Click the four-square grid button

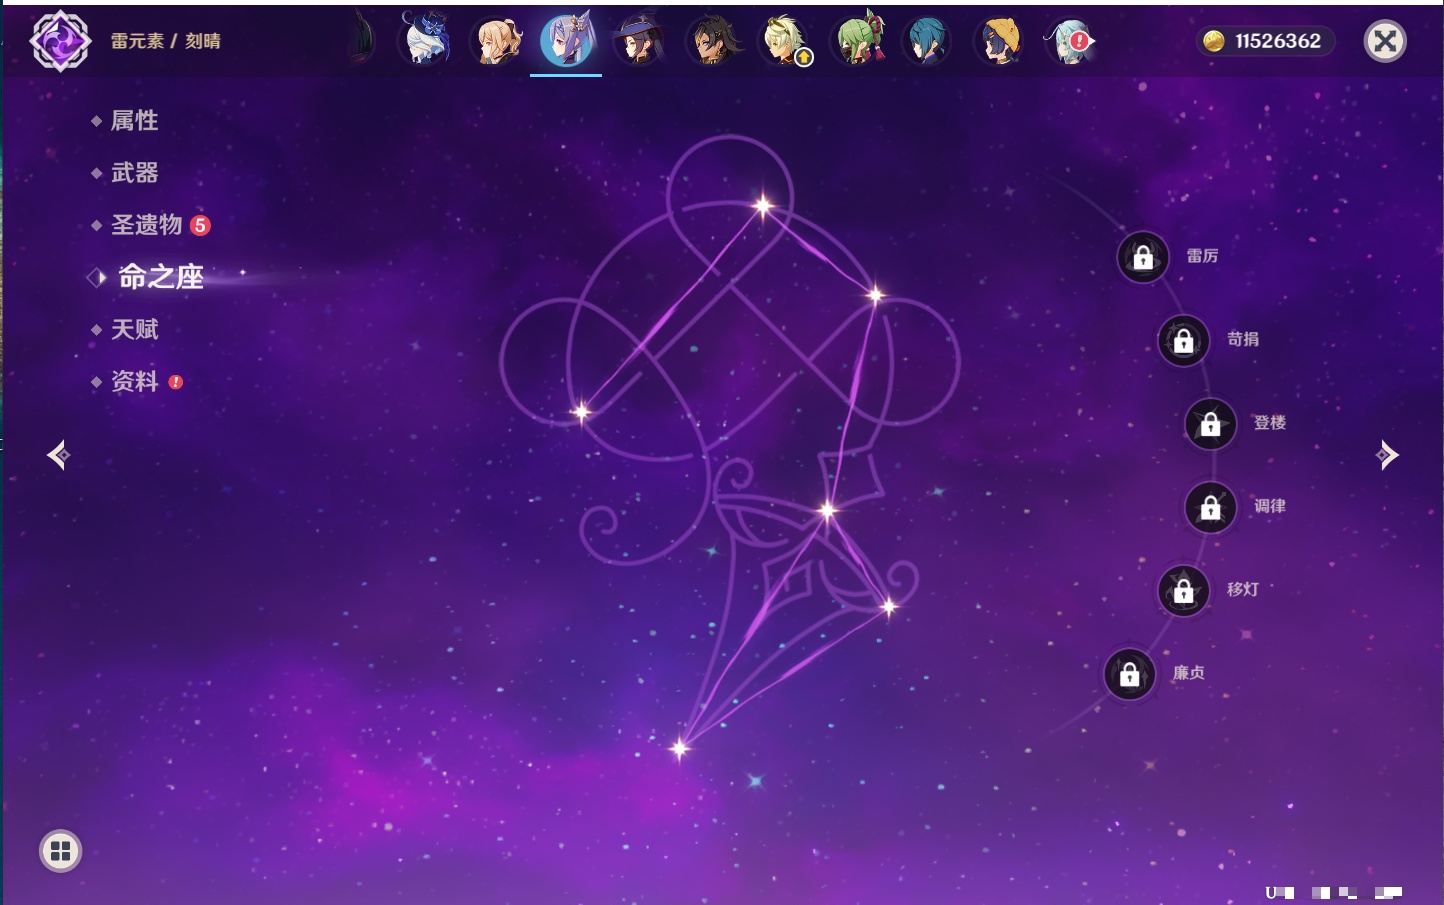tap(60, 851)
